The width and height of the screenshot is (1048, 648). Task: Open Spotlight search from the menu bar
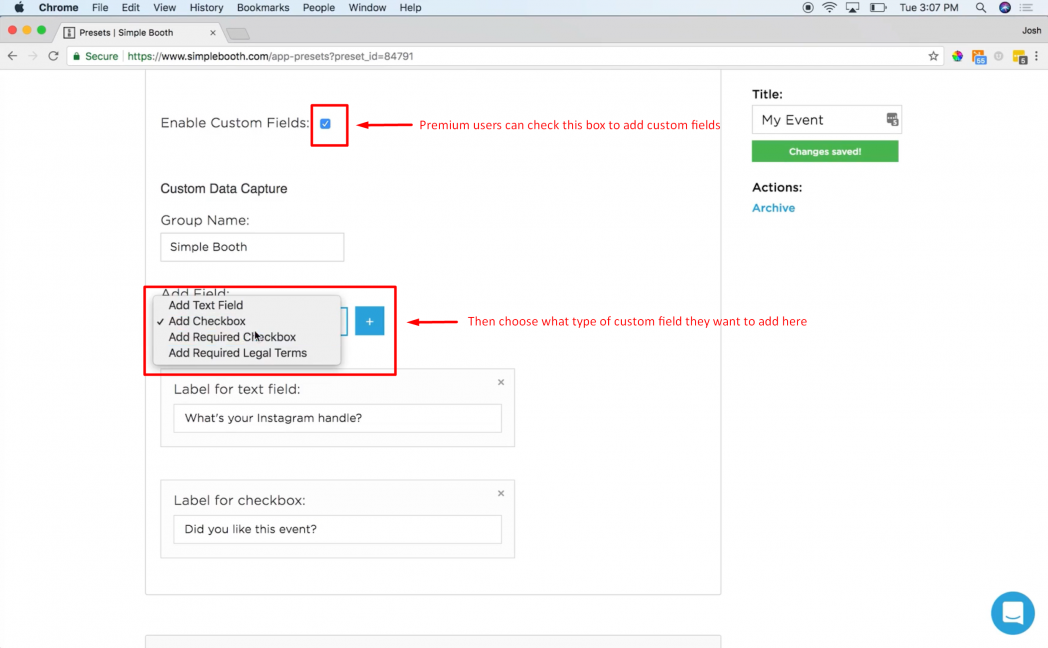[x=981, y=7]
